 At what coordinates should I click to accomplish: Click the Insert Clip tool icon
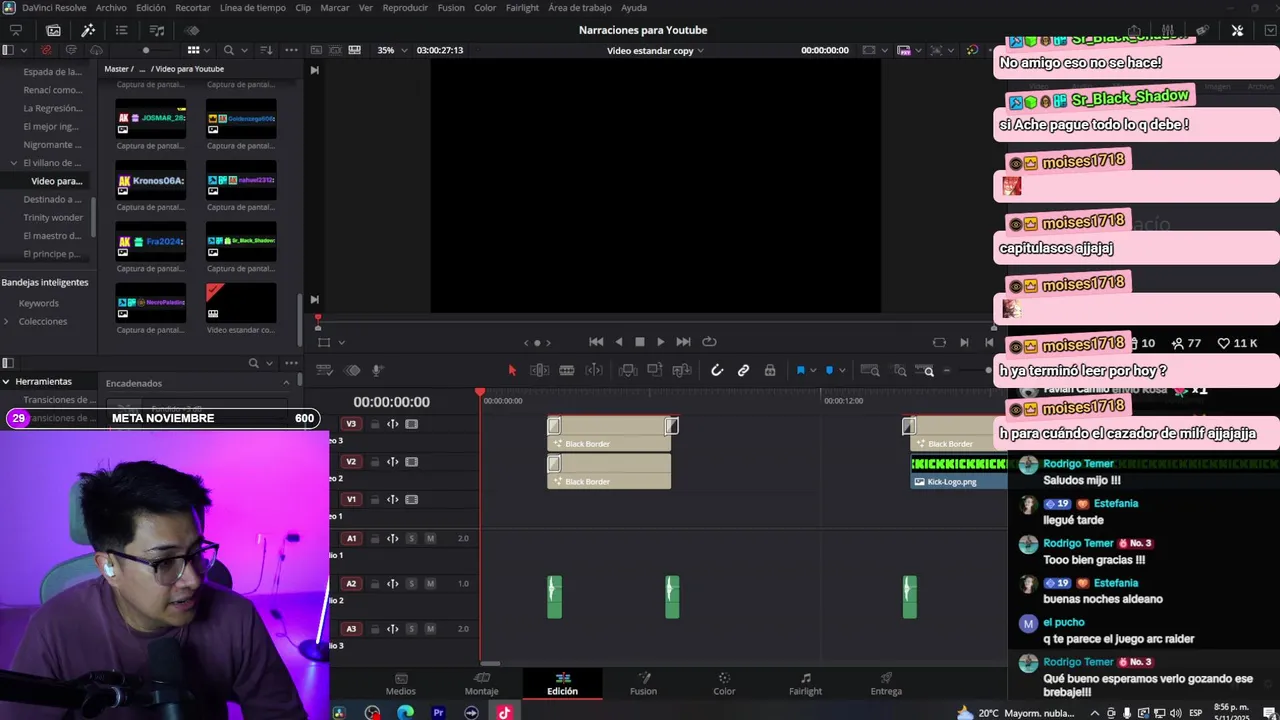click(x=628, y=370)
